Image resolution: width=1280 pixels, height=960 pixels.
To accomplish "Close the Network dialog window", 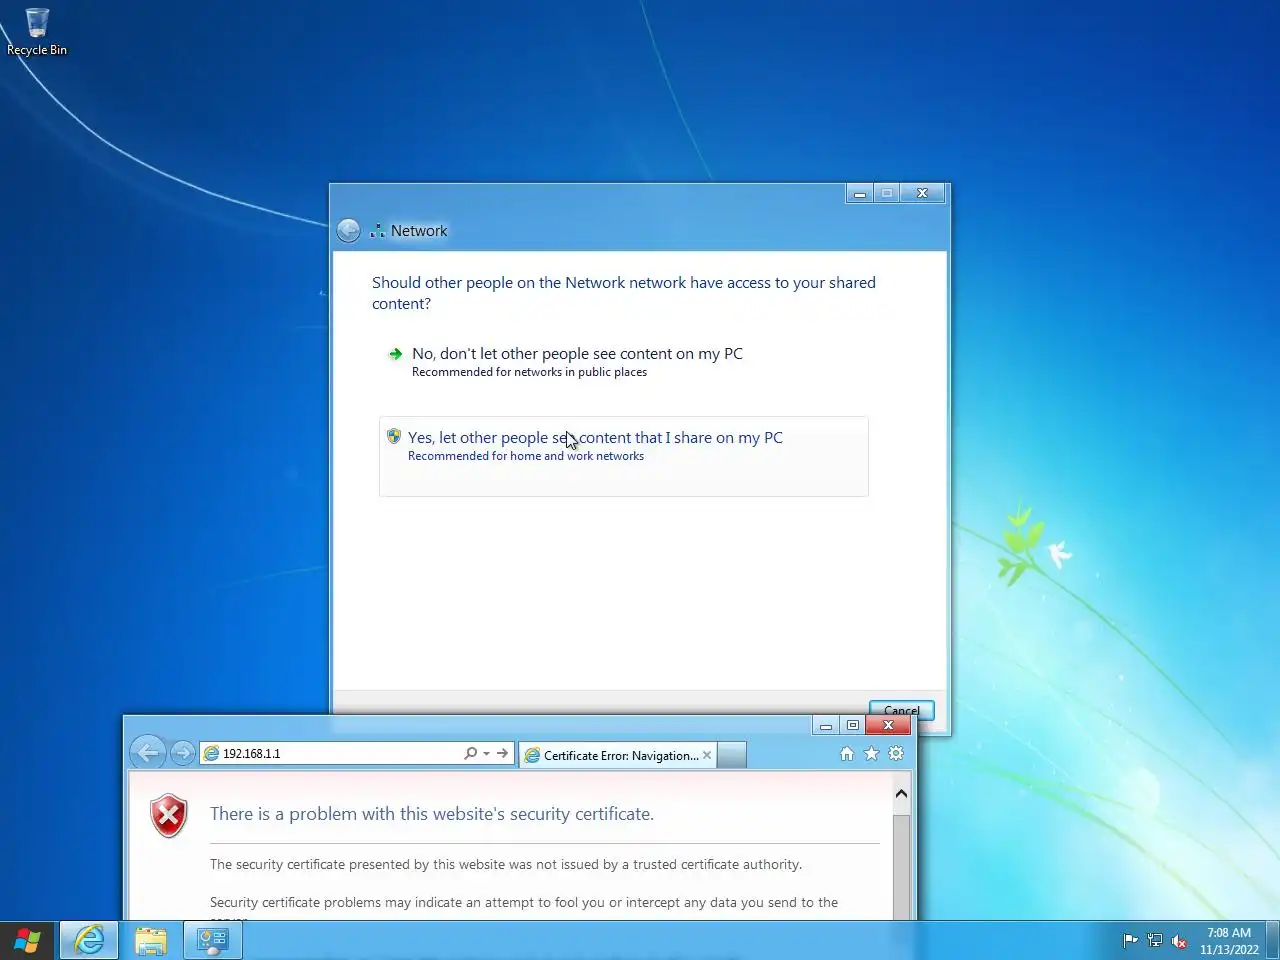I will click(x=923, y=193).
